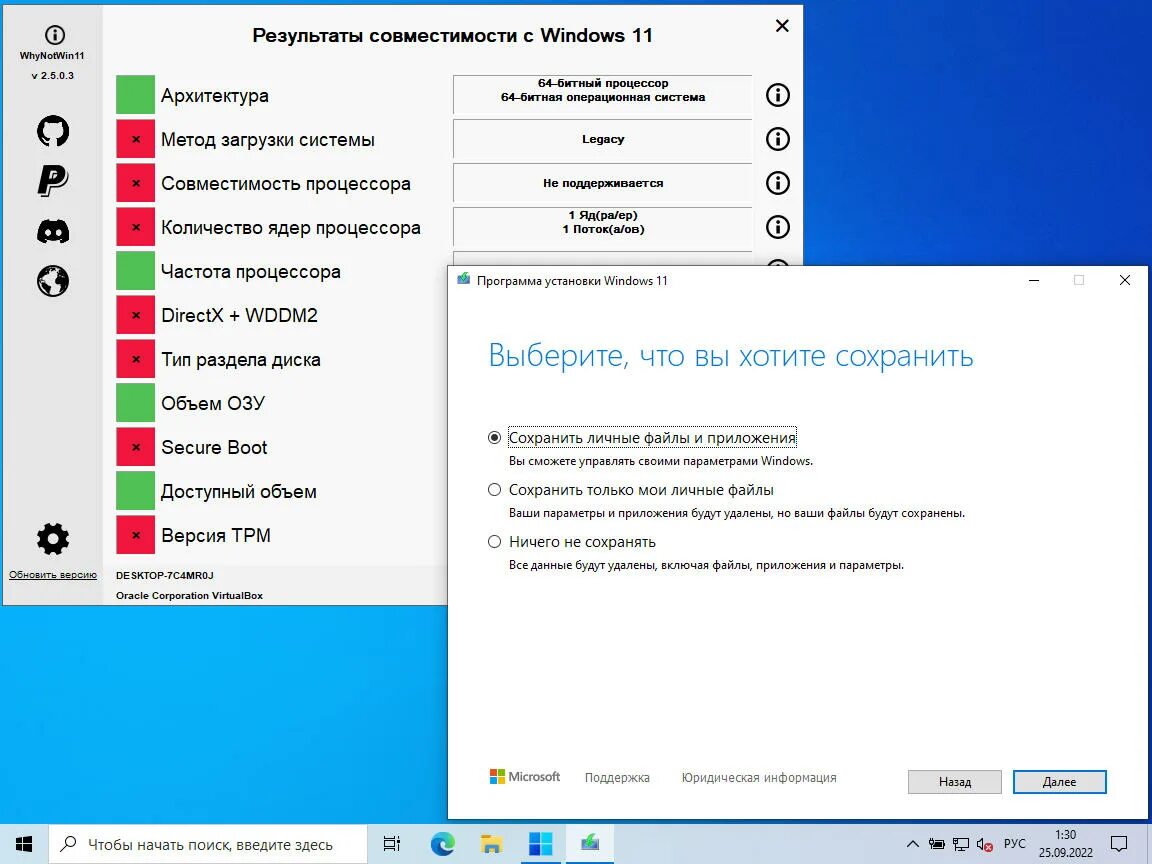Click the 'Legacy' result box
Image resolution: width=1152 pixels, height=864 pixels.
tap(602, 139)
